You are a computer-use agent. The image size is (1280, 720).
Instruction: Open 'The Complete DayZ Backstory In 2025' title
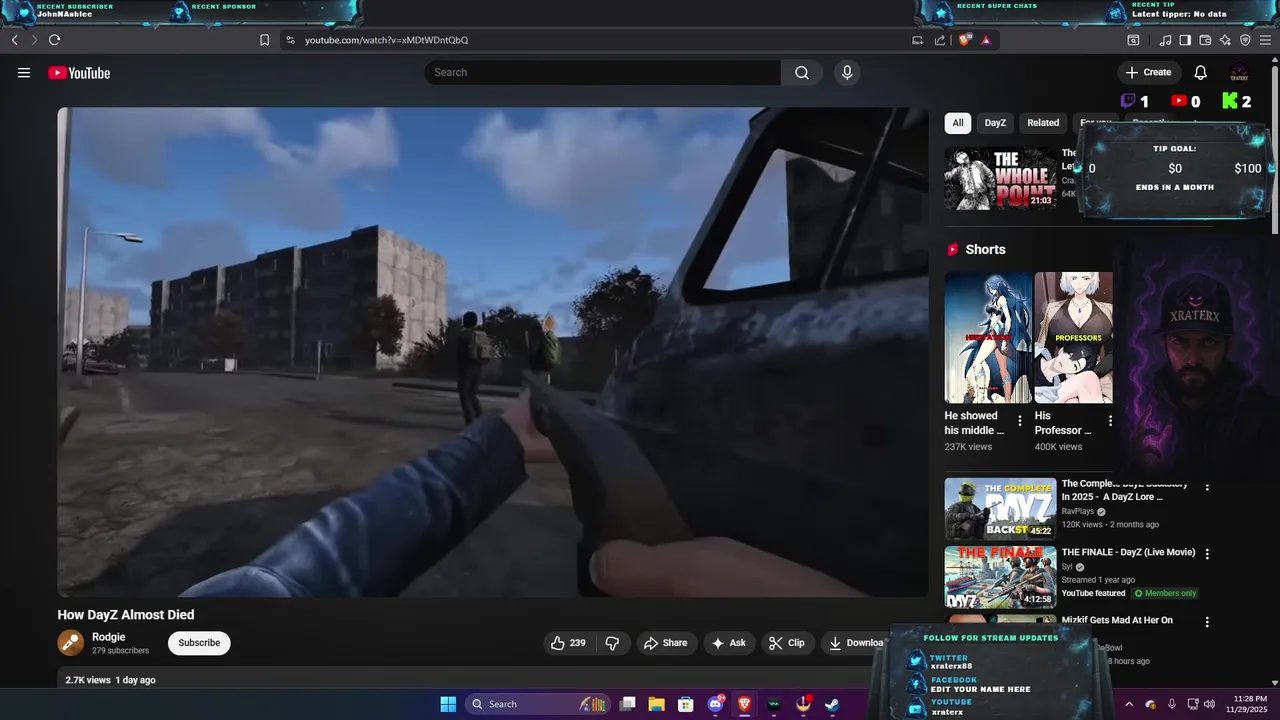[1125, 490]
